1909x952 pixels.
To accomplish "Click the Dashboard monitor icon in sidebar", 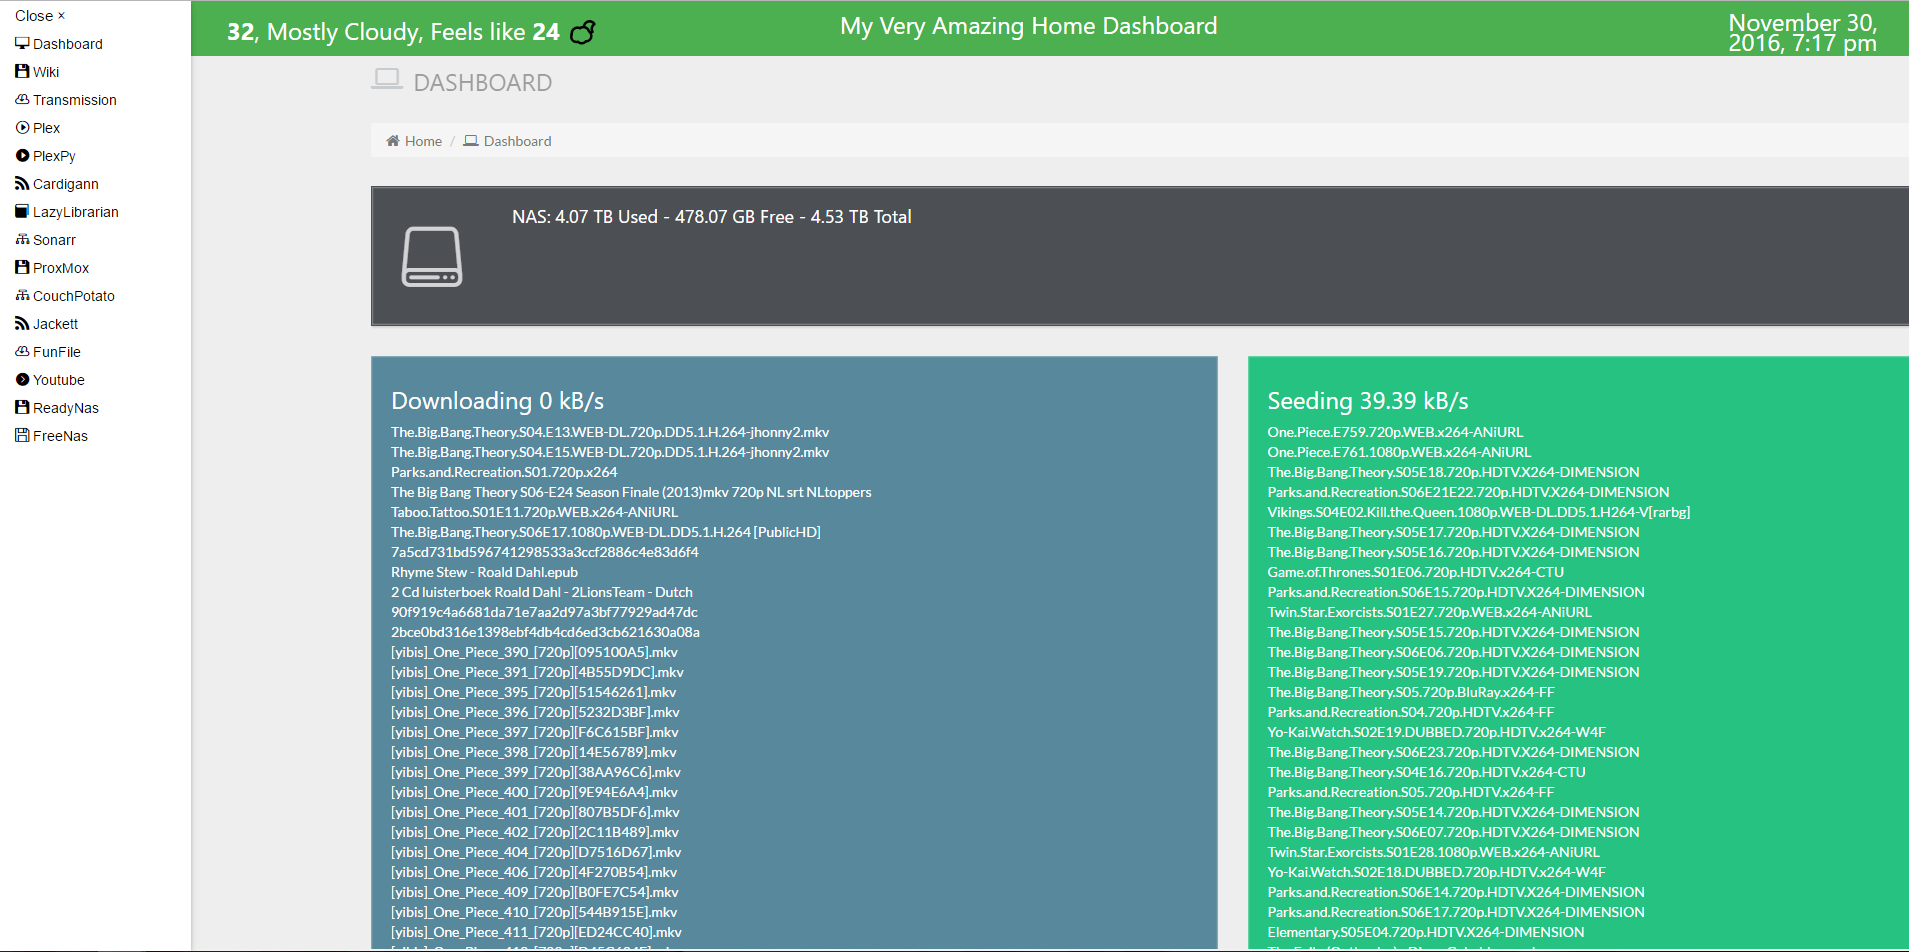I will click(x=22, y=43).
